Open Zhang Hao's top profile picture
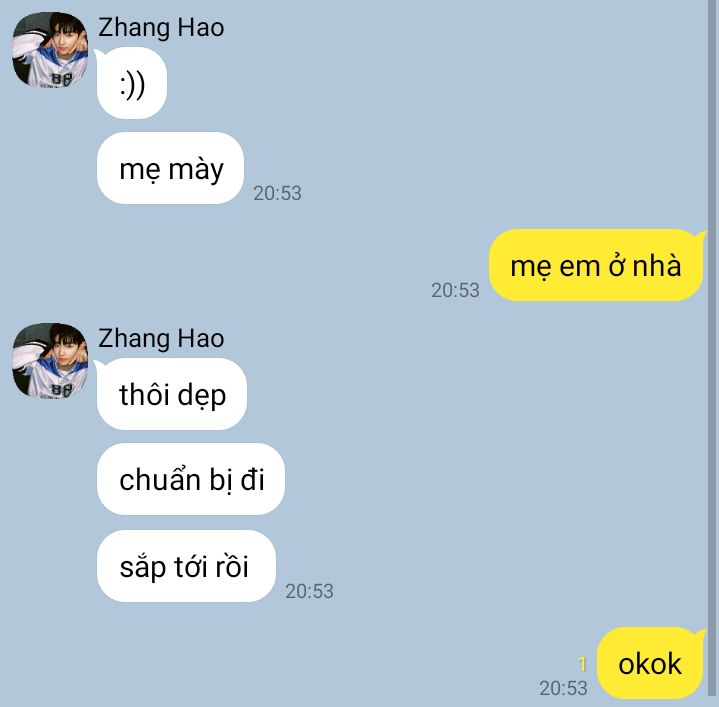719x707 pixels. (50, 50)
